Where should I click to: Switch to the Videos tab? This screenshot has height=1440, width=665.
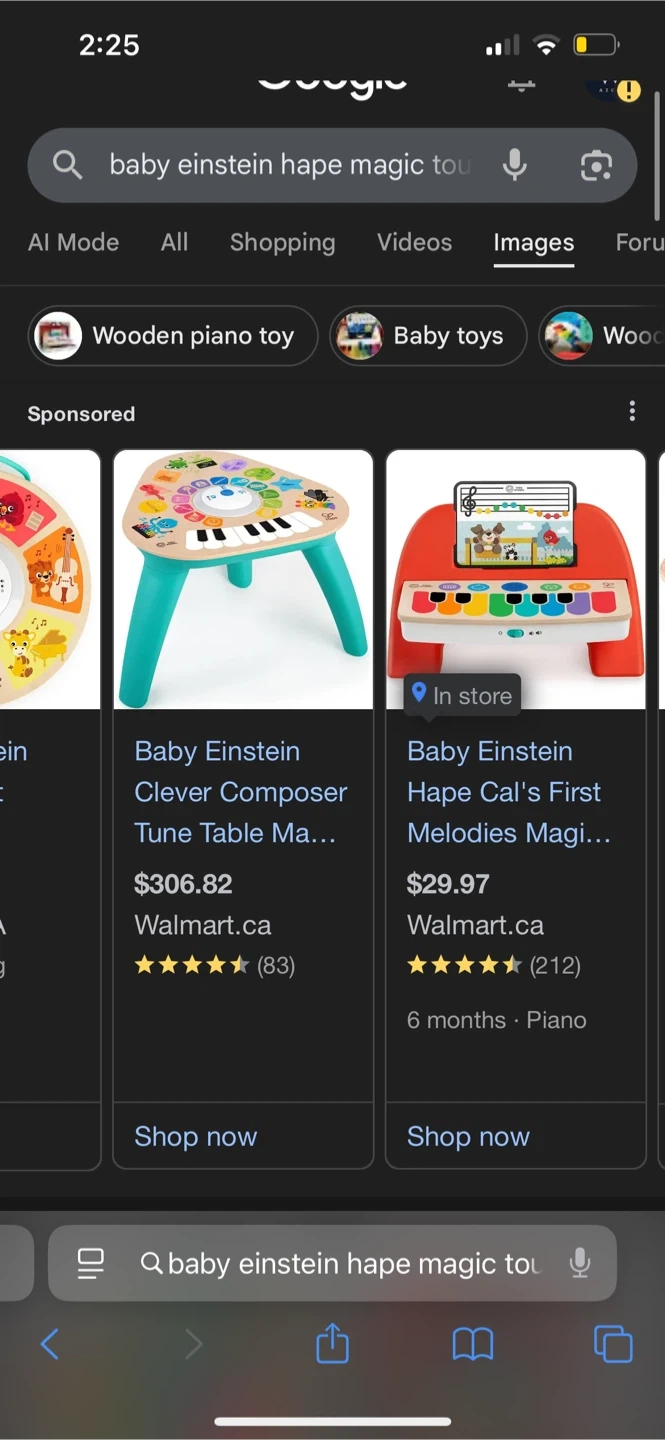414,242
